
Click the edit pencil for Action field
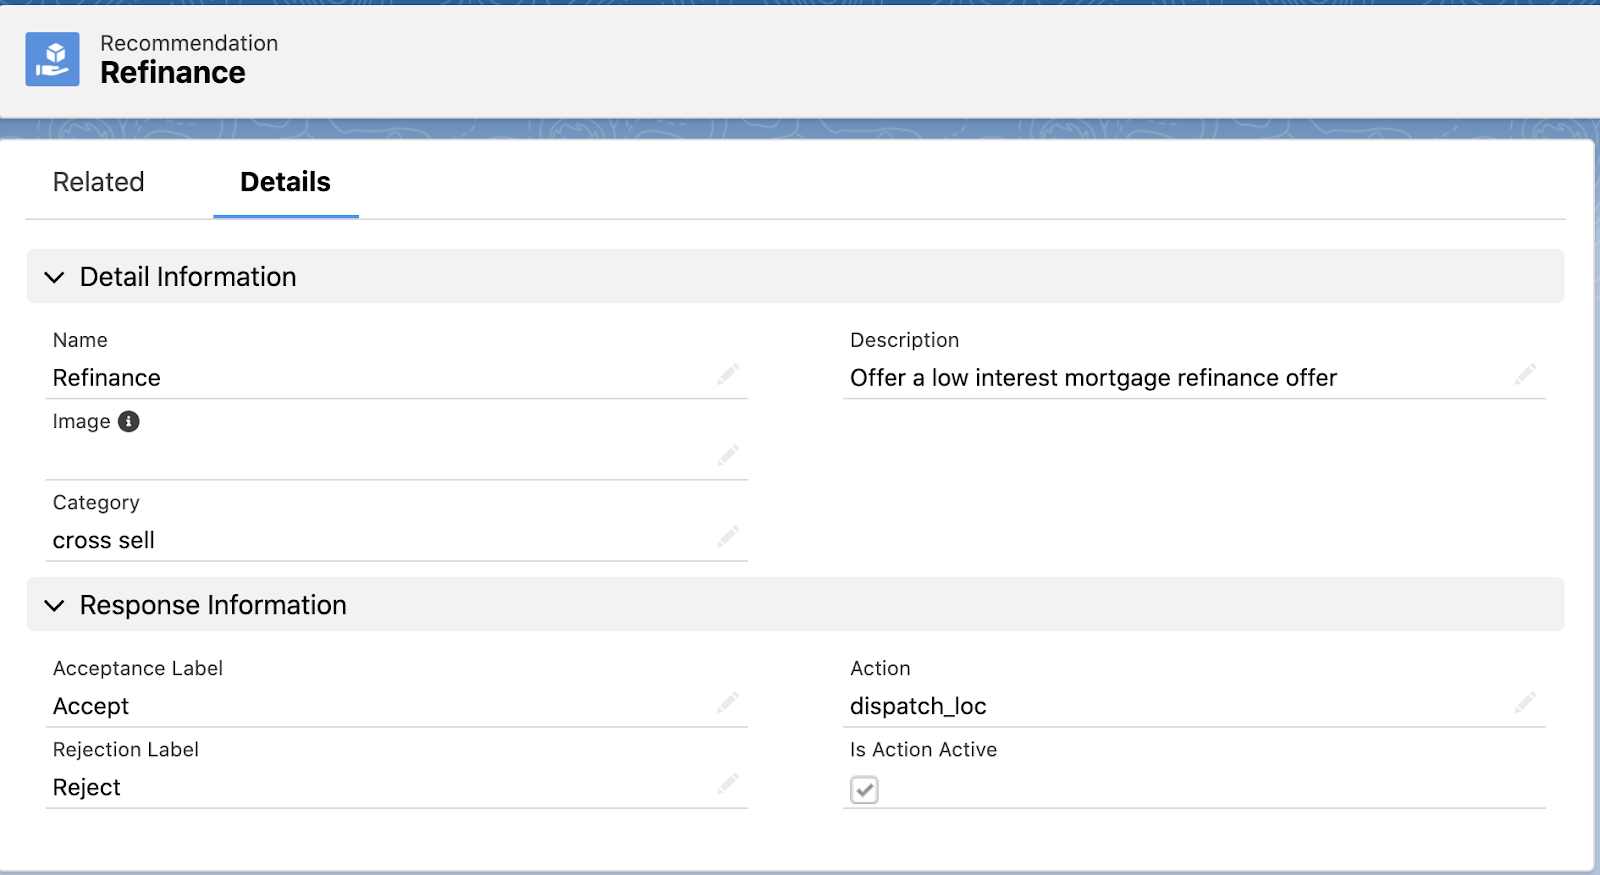tap(1525, 702)
